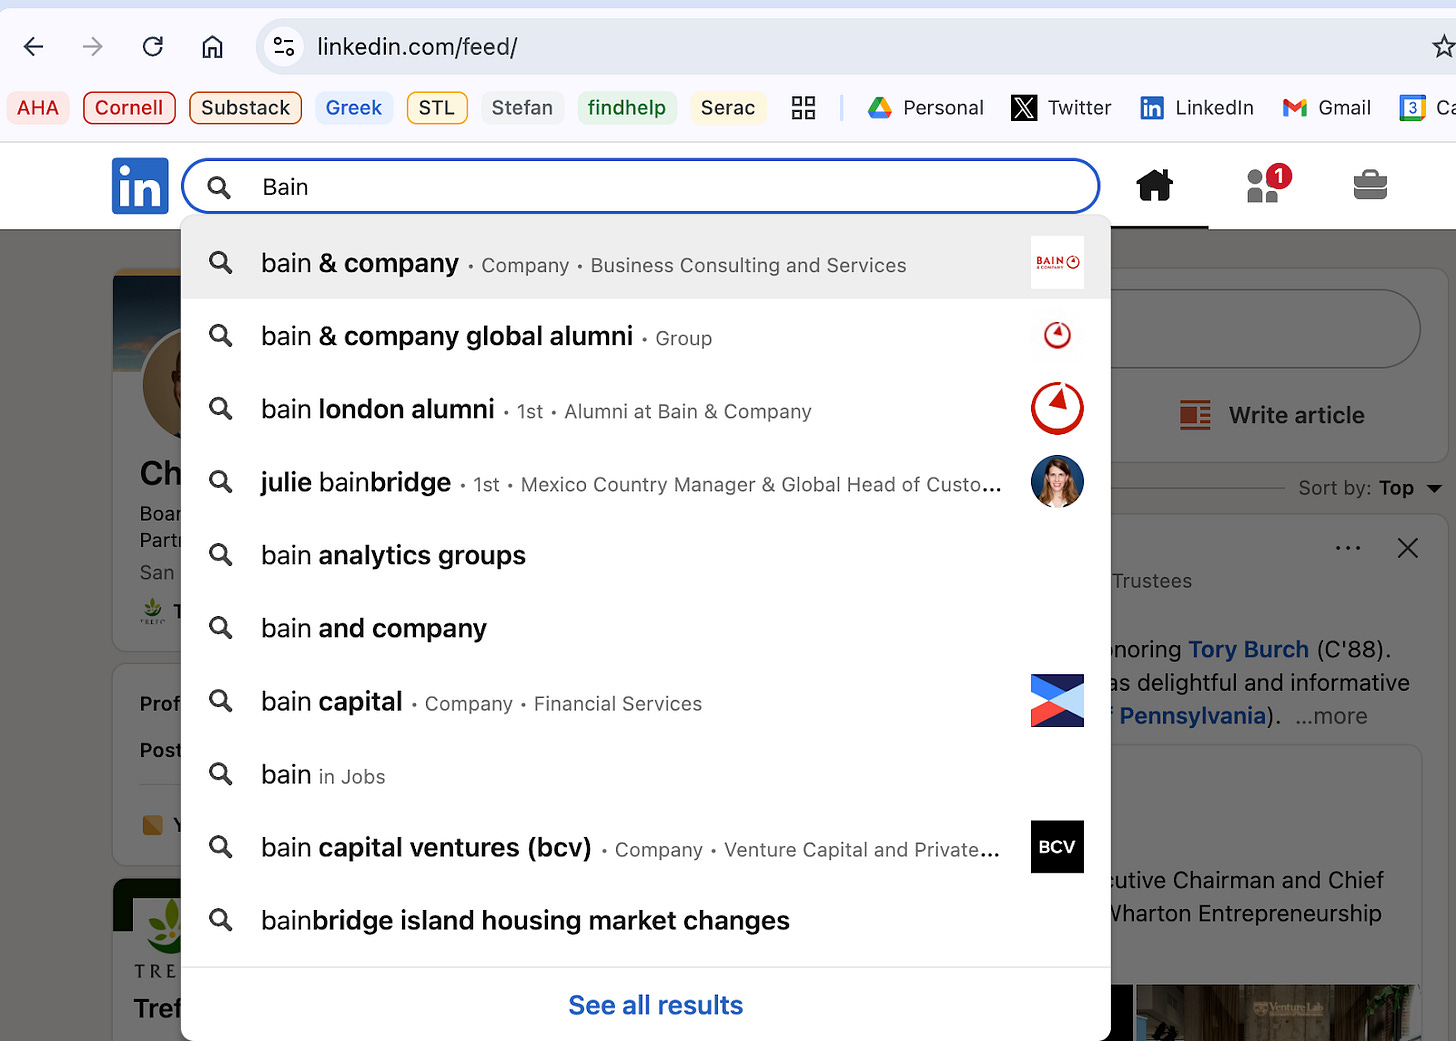Search for bain in Jobs
This screenshot has width=1456, height=1041.
coord(646,774)
